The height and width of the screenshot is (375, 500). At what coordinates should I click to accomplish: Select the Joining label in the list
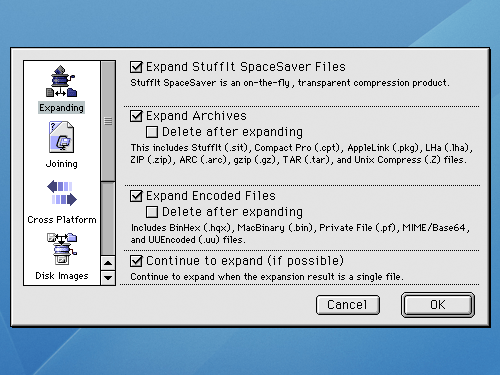62,164
